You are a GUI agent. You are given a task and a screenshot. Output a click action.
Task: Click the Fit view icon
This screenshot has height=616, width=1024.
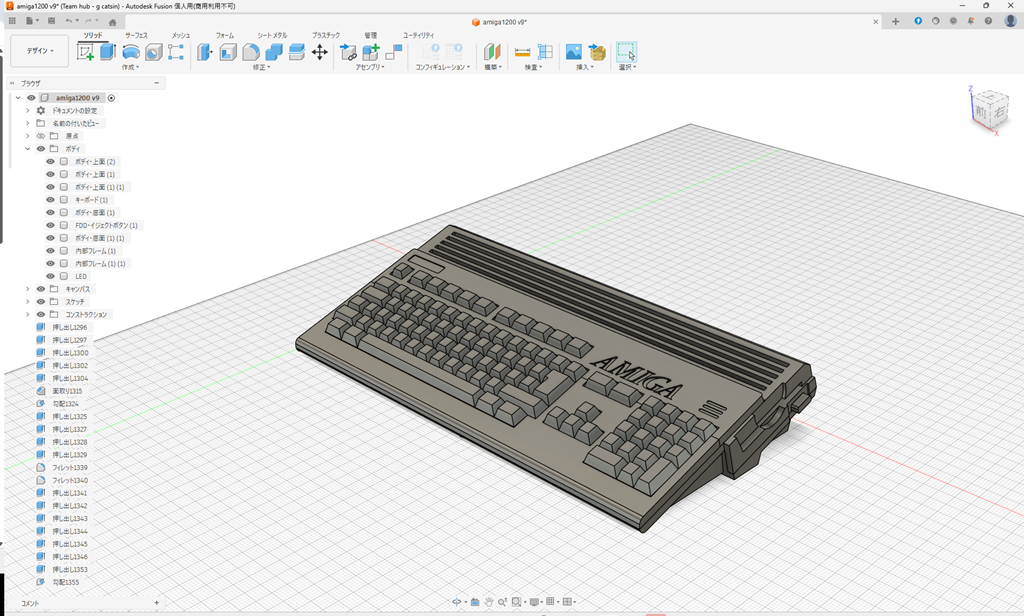pos(516,602)
